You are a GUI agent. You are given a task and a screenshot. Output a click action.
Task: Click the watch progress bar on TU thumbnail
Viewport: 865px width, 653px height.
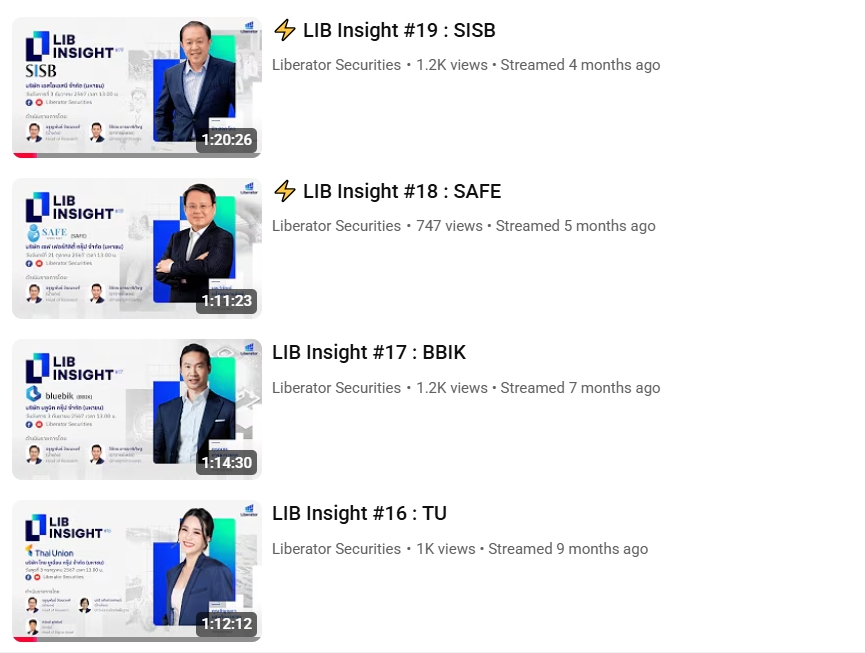point(137,640)
